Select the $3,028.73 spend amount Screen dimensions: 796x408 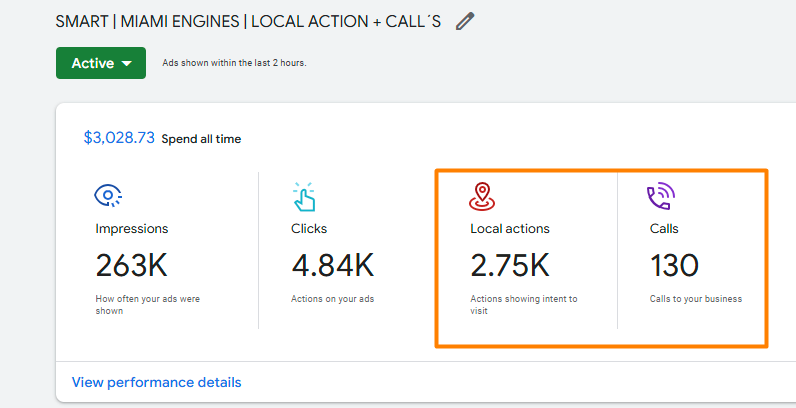[119, 138]
